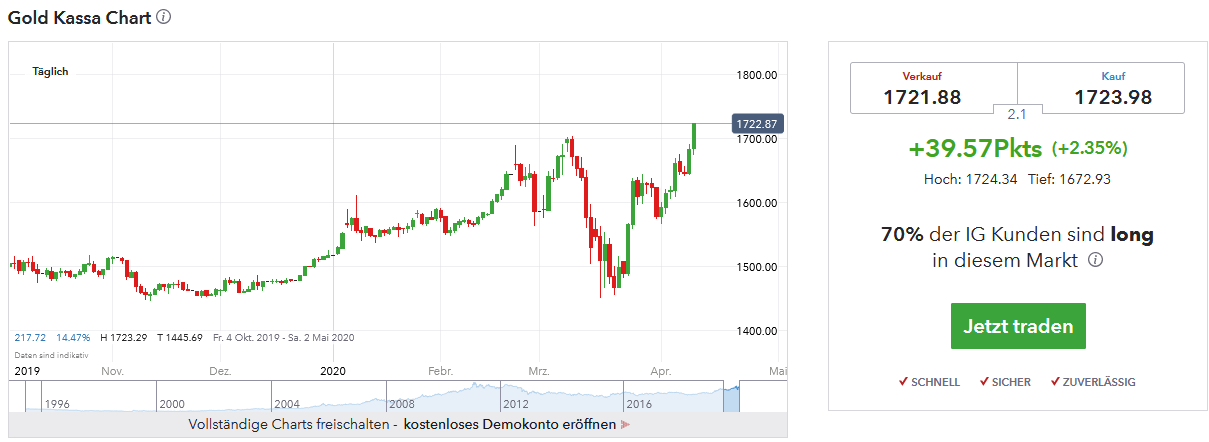
Task: Click the 2.1 spread badge
Action: pyautogui.click(x=1017, y=111)
